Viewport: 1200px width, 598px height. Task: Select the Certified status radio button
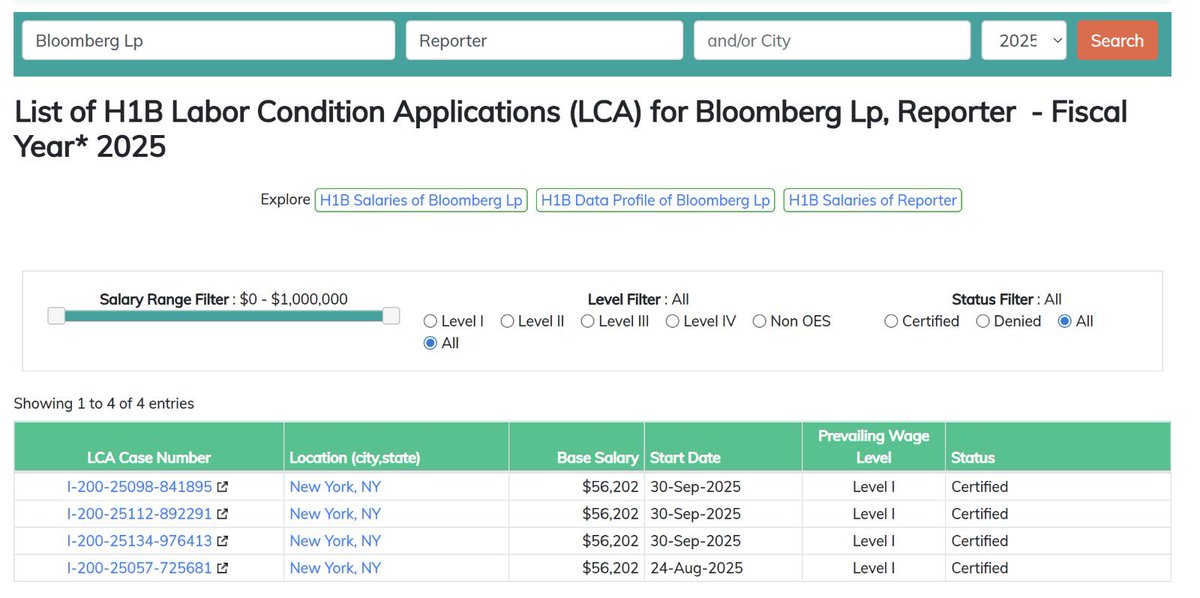pos(891,321)
